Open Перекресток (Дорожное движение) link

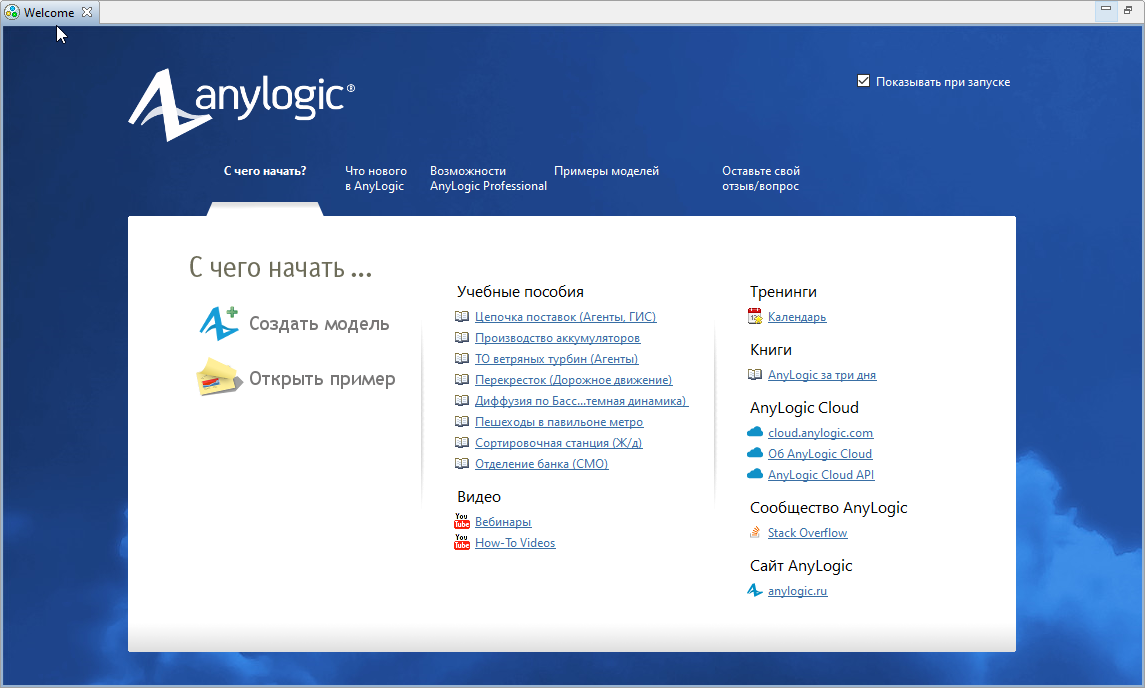(573, 380)
